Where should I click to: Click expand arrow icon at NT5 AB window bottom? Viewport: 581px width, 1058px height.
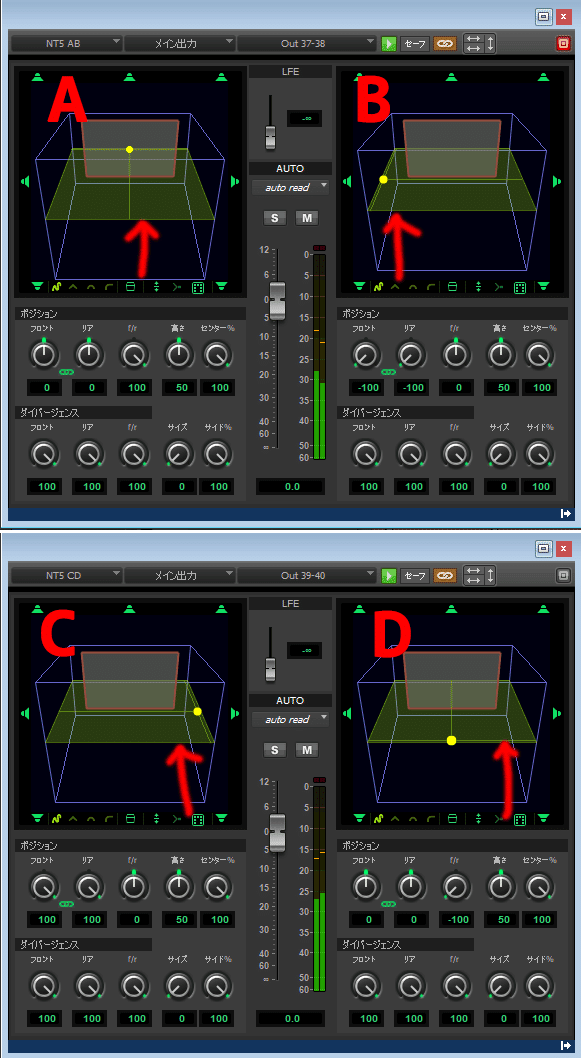[x=565, y=513]
